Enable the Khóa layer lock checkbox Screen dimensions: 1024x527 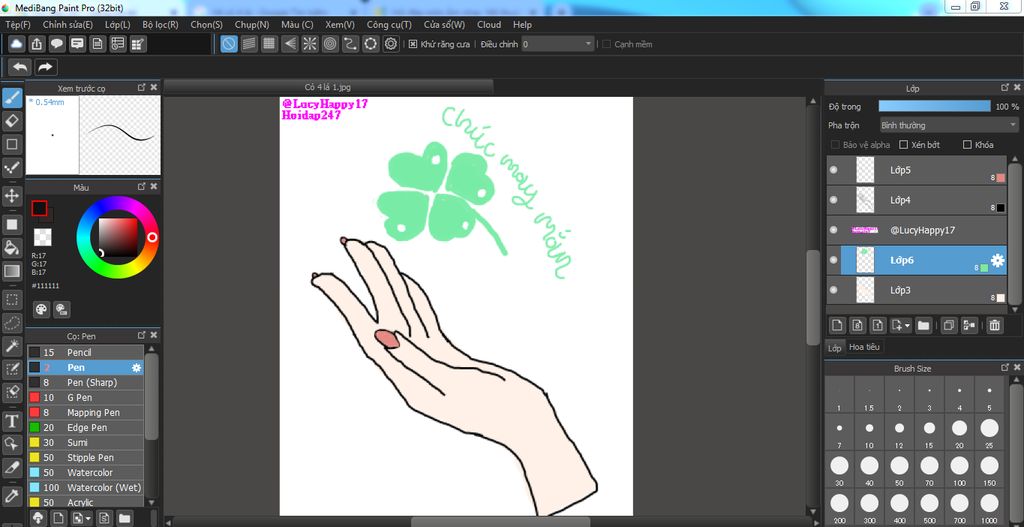(x=967, y=145)
